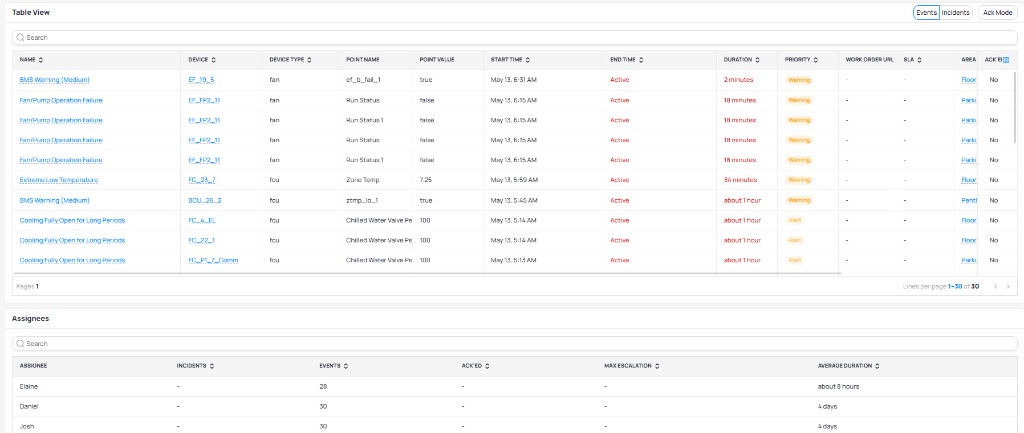Select point name ztmp_lo_1
1024x433 pixels.
pyautogui.click(x=361, y=200)
